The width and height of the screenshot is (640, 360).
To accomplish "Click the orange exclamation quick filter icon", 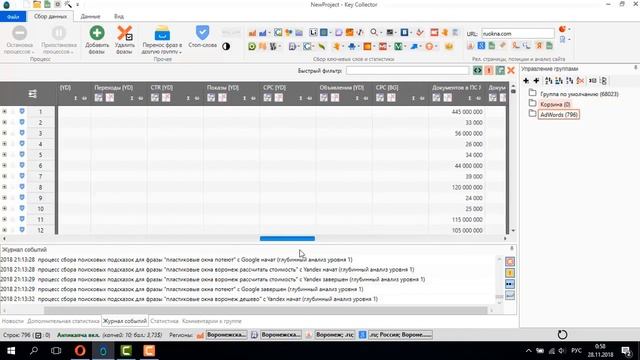I will [x=489, y=71].
